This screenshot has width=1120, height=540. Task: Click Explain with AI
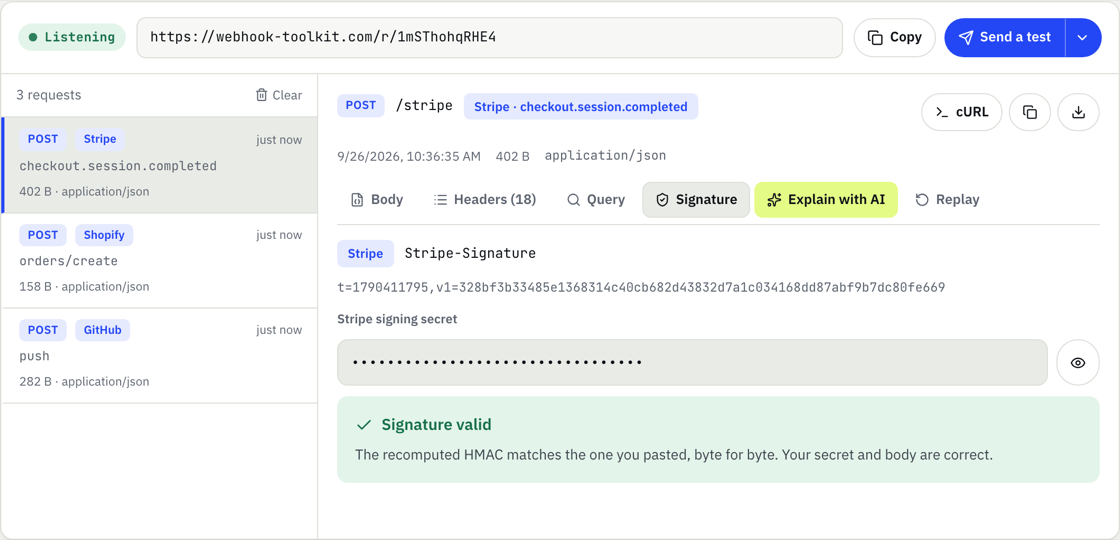[x=826, y=200]
